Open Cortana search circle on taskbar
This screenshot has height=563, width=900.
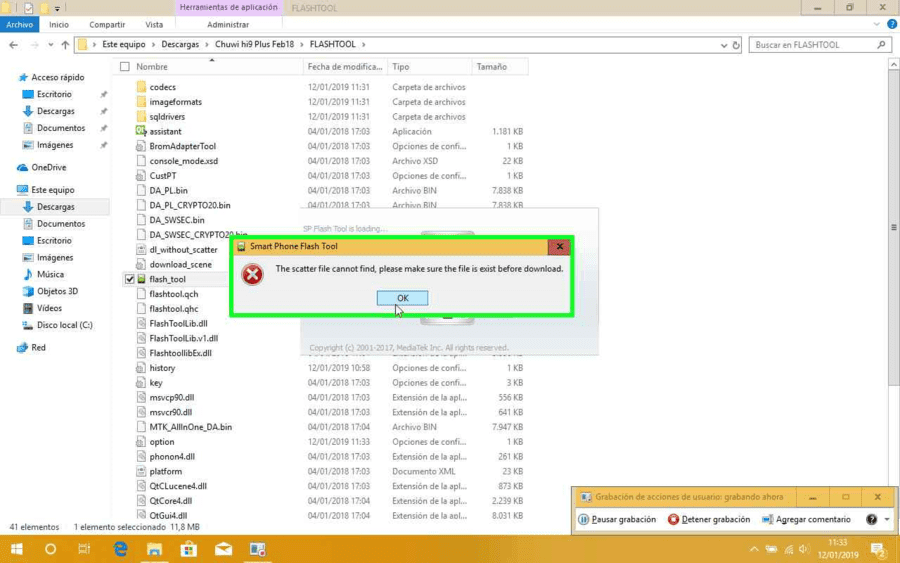tap(51, 549)
